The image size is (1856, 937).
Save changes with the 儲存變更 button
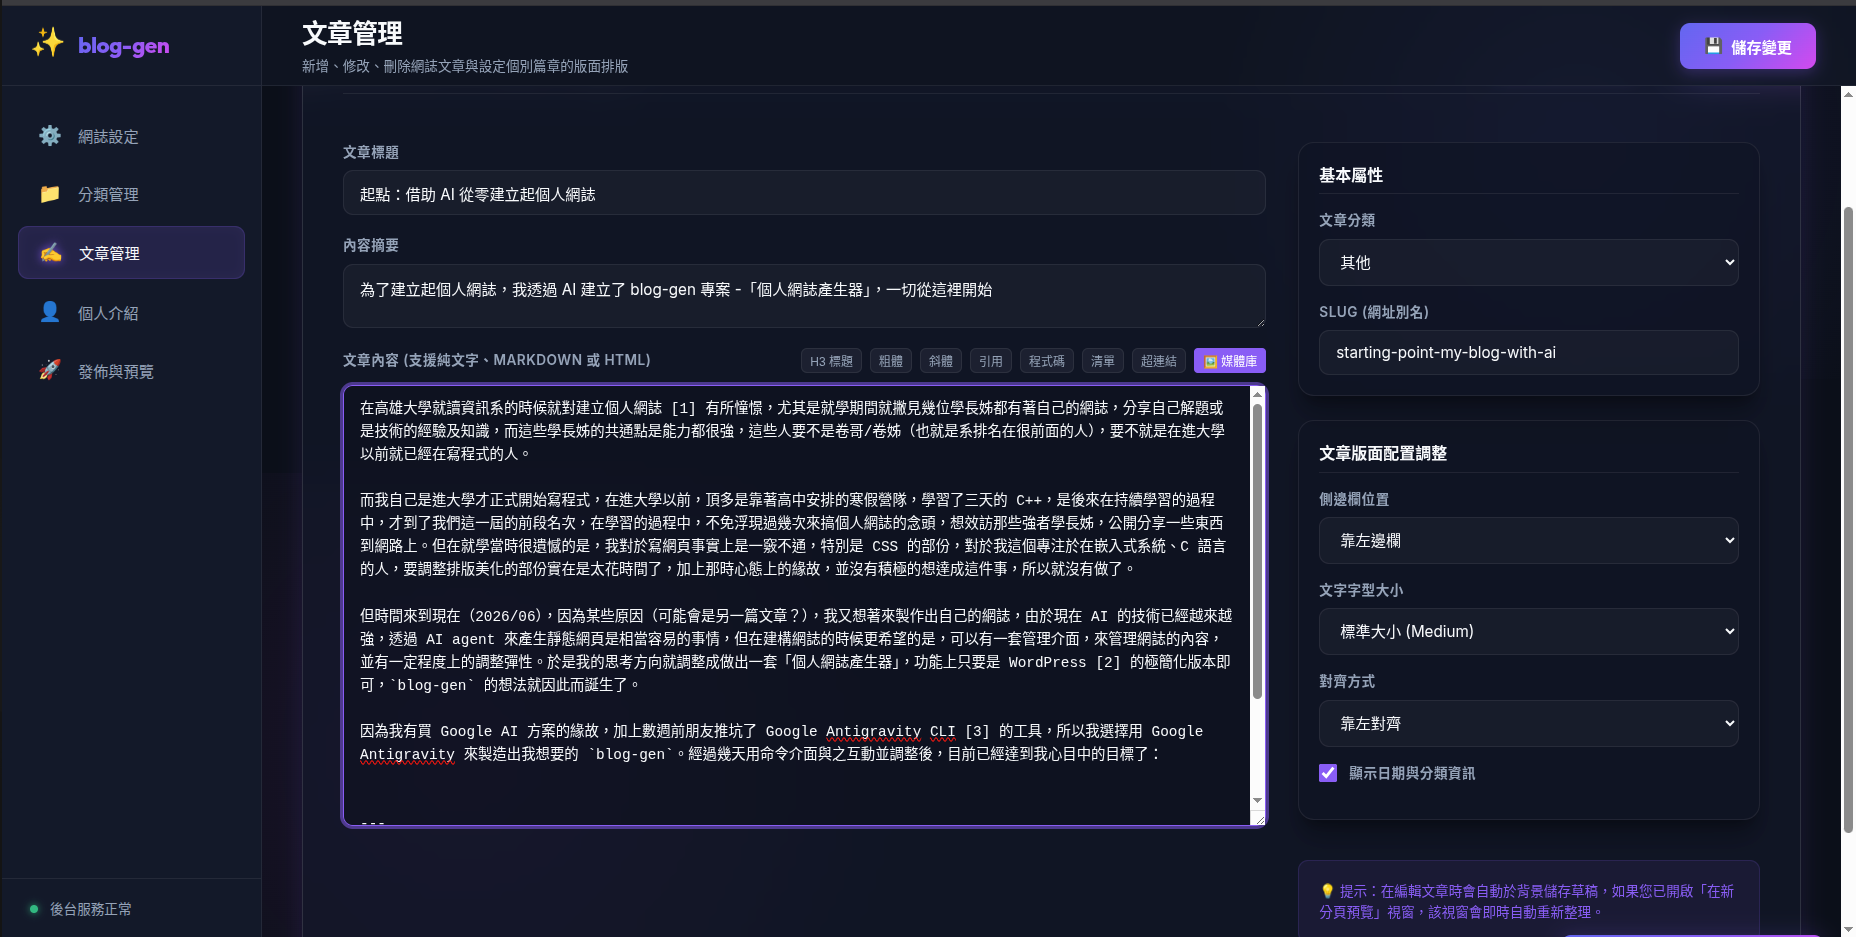pos(1747,46)
